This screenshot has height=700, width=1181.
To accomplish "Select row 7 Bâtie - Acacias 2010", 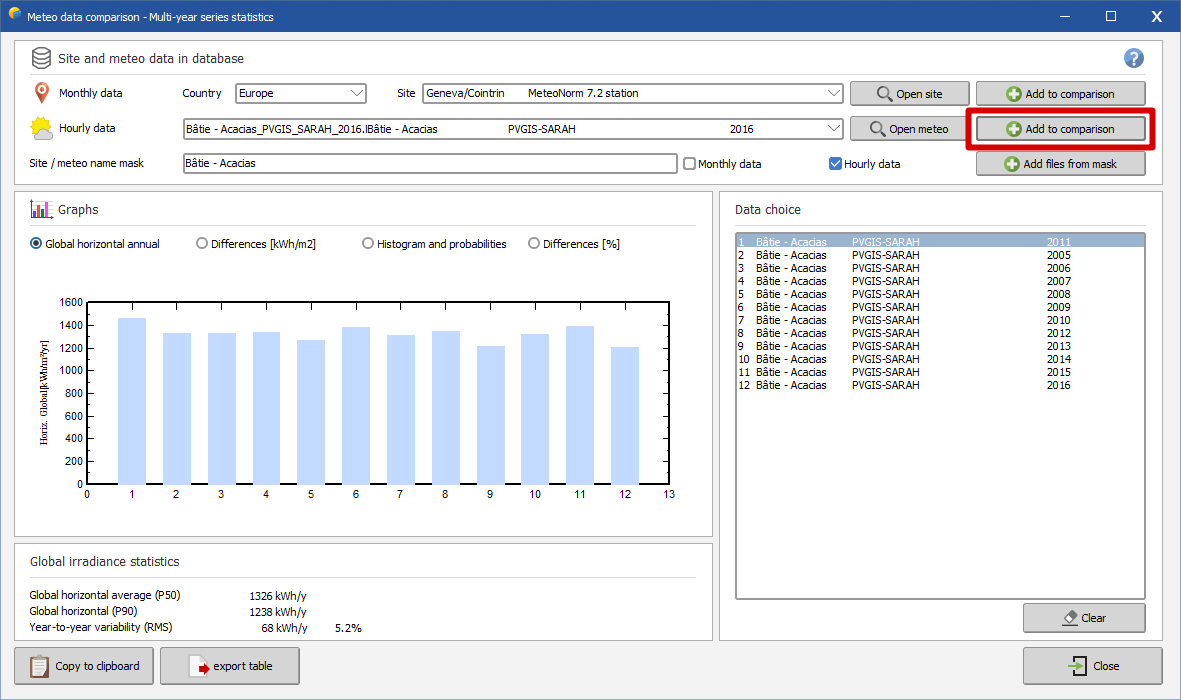I will [x=940, y=320].
